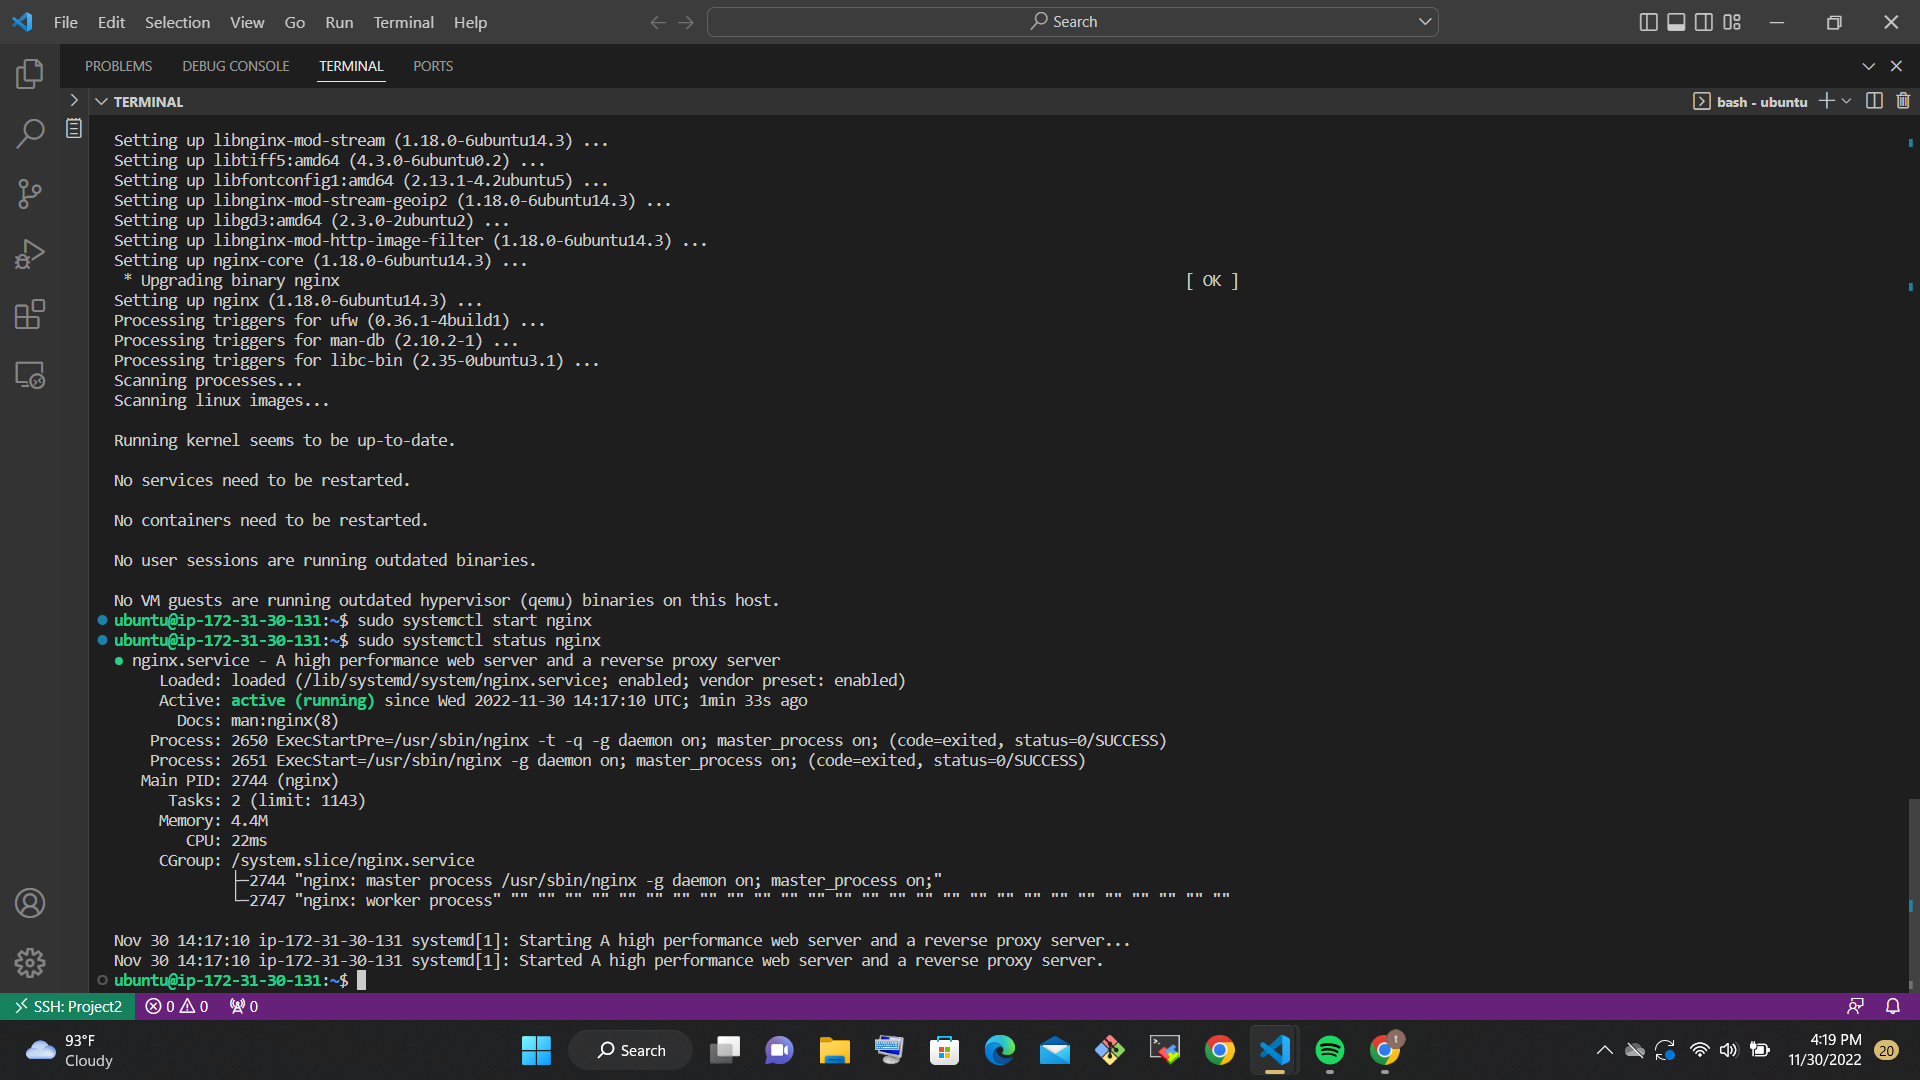Open the Extensions view
This screenshot has width=1920, height=1080.
pyautogui.click(x=30, y=315)
